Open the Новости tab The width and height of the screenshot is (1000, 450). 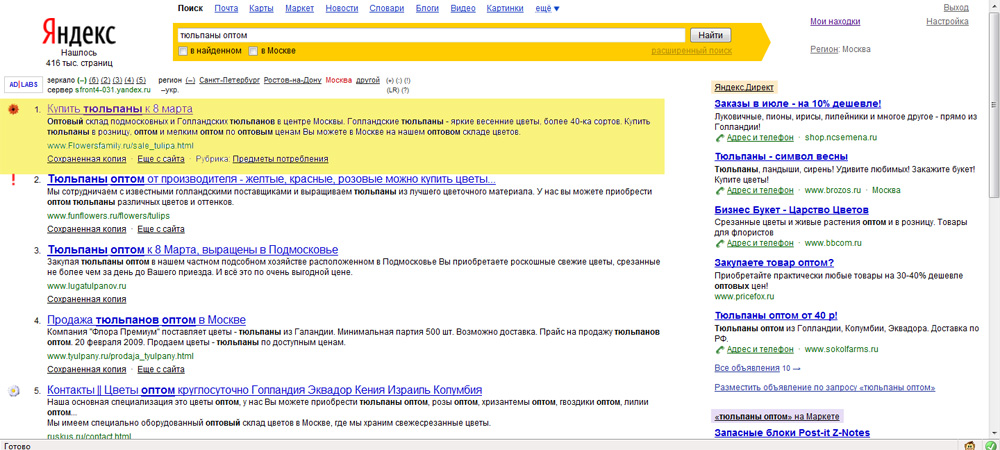pyautogui.click(x=341, y=8)
